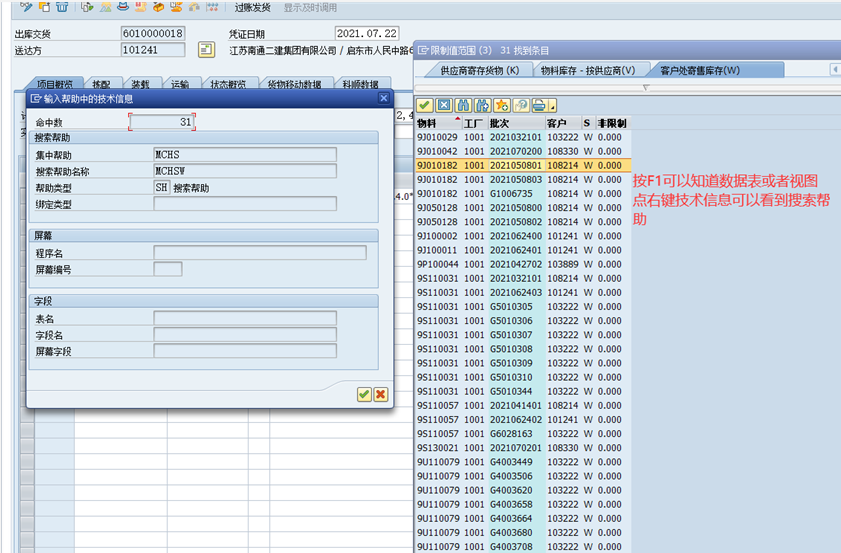The image size is (841, 553).
Task: Open the 项目概览 tab in delivery window
Action: pos(55,84)
